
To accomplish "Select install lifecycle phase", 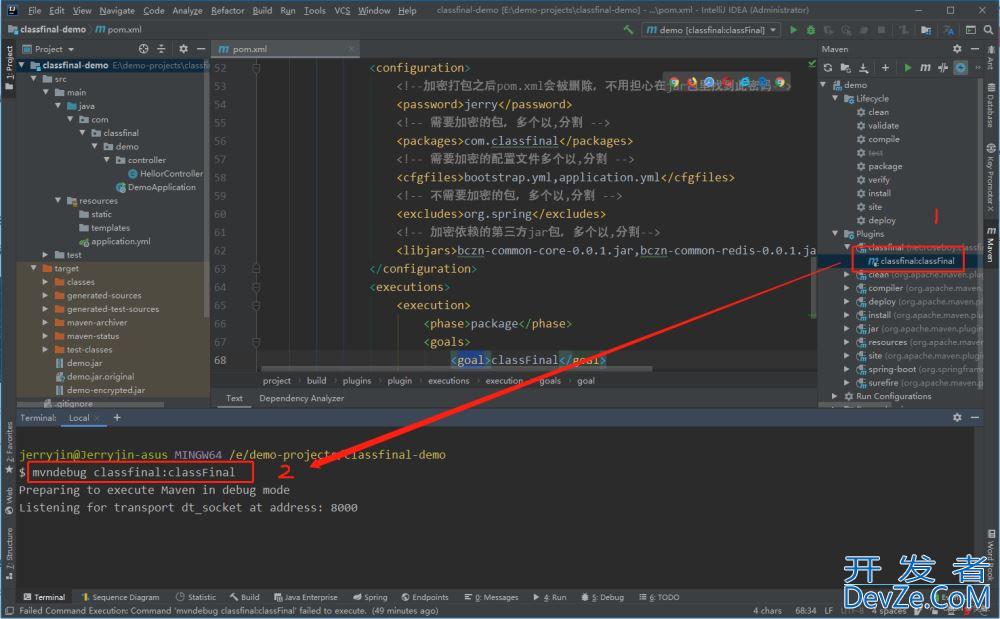I will (879, 193).
